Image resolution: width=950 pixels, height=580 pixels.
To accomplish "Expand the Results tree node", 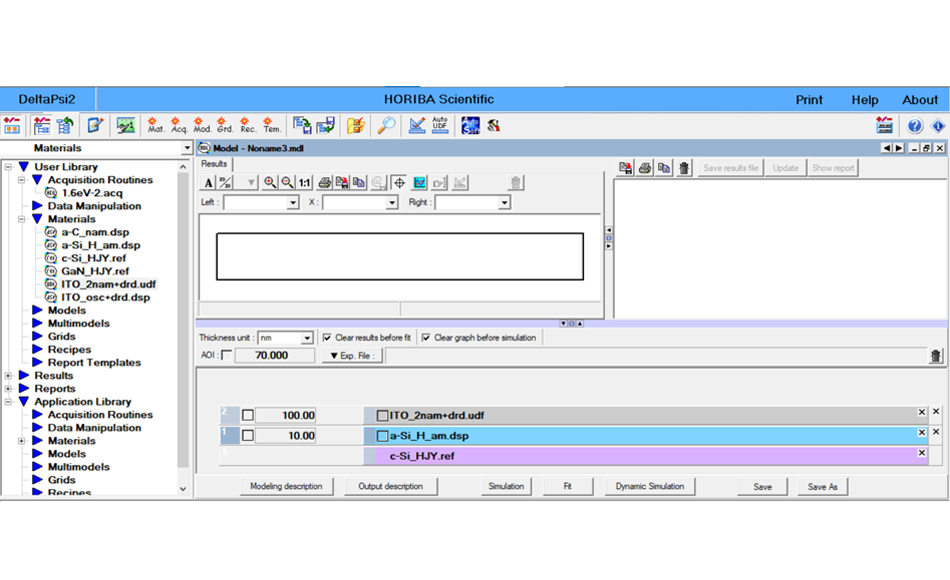I will pos(8,376).
